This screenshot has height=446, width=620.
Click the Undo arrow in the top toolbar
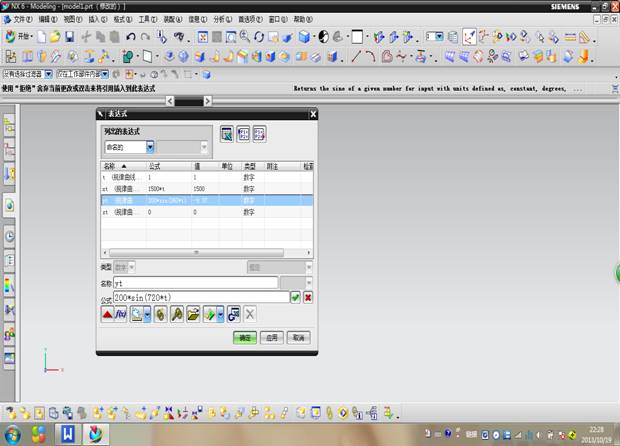coord(131,37)
